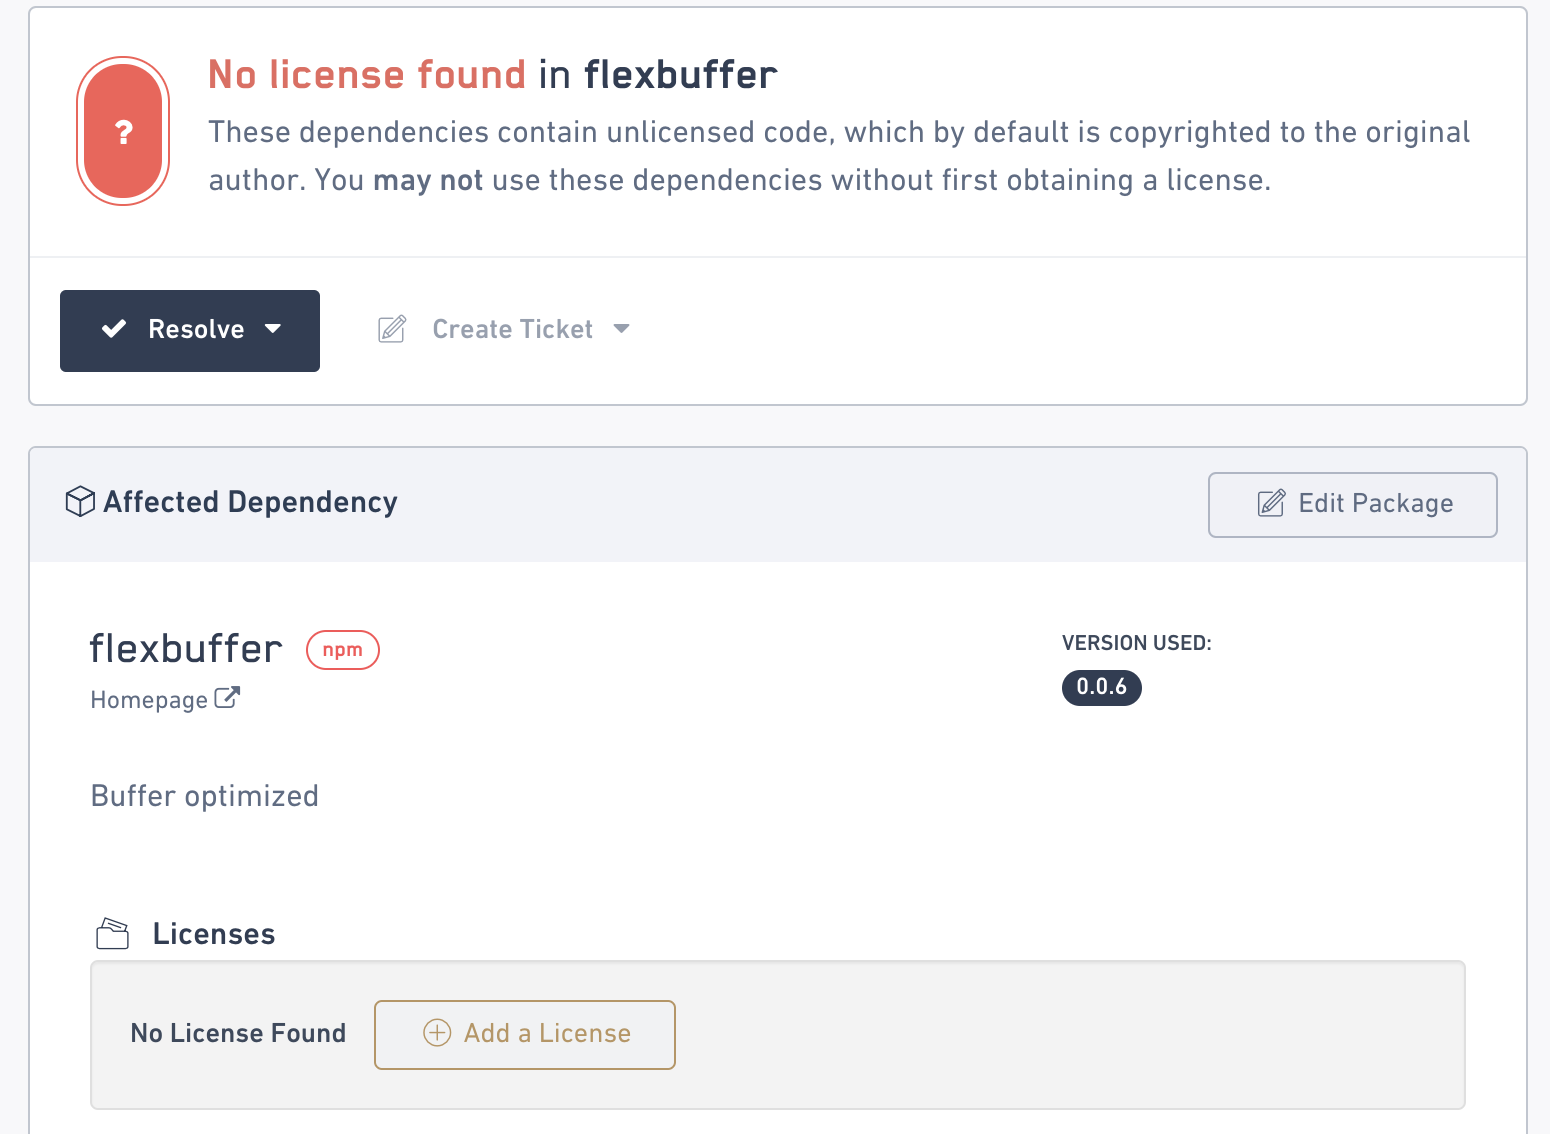The width and height of the screenshot is (1550, 1134).
Task: Click the Edit Package button
Action: pyautogui.click(x=1352, y=504)
